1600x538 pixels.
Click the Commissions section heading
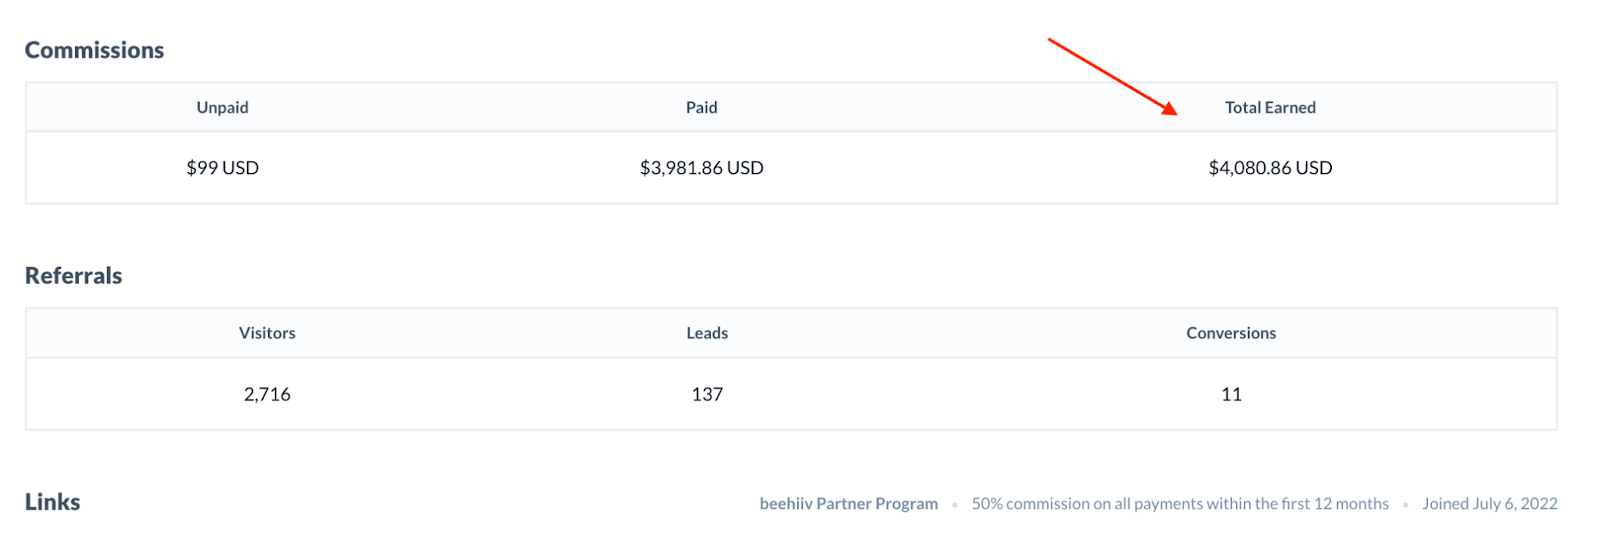click(94, 50)
